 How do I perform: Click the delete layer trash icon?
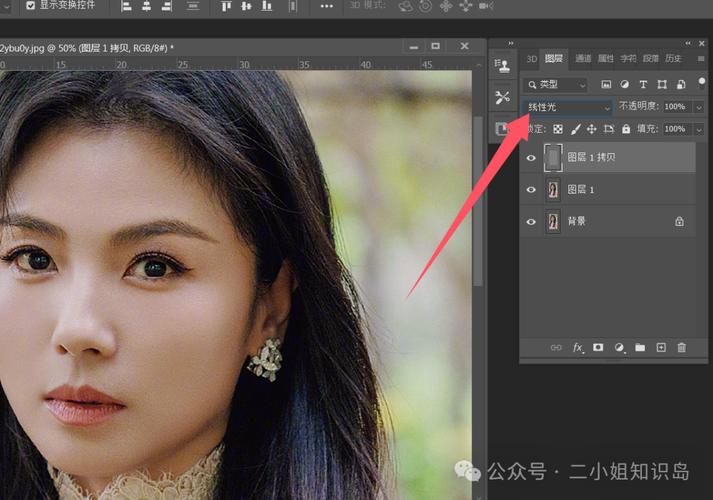(x=682, y=348)
